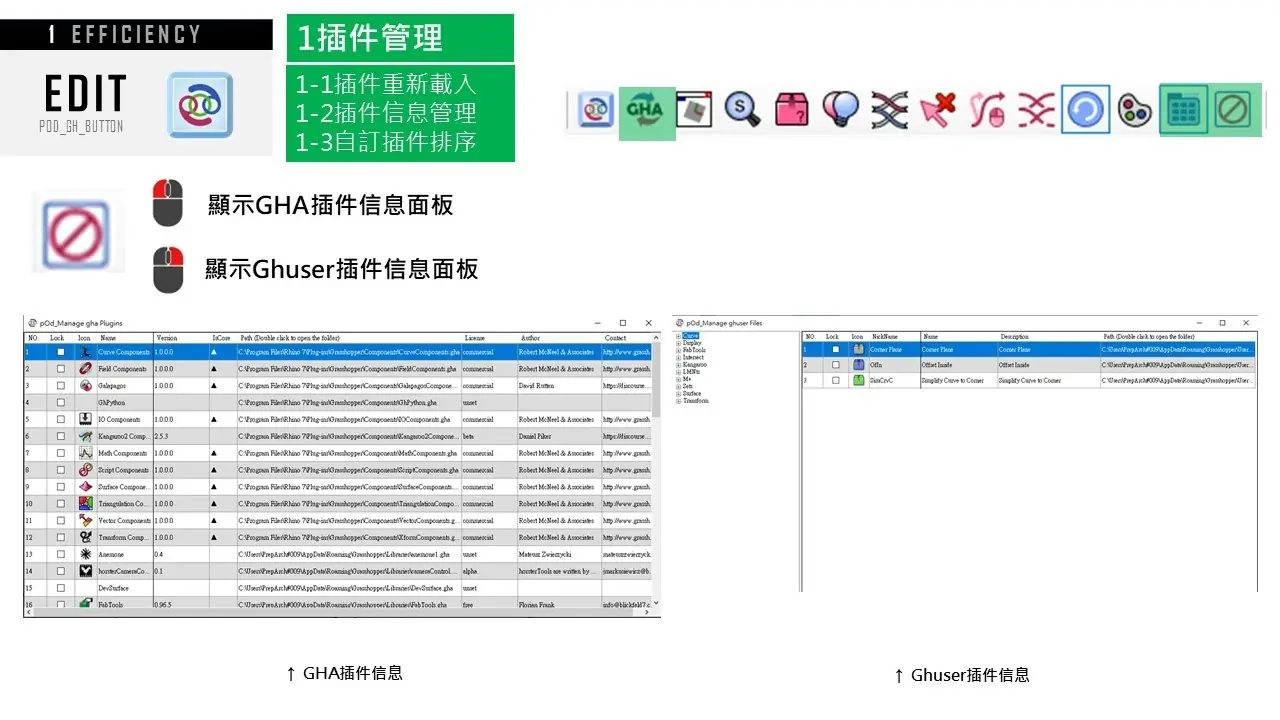Image resolution: width=1280 pixels, height=720 pixels.
Task: Click the blue circular refresh arrow icon
Action: 1085,110
